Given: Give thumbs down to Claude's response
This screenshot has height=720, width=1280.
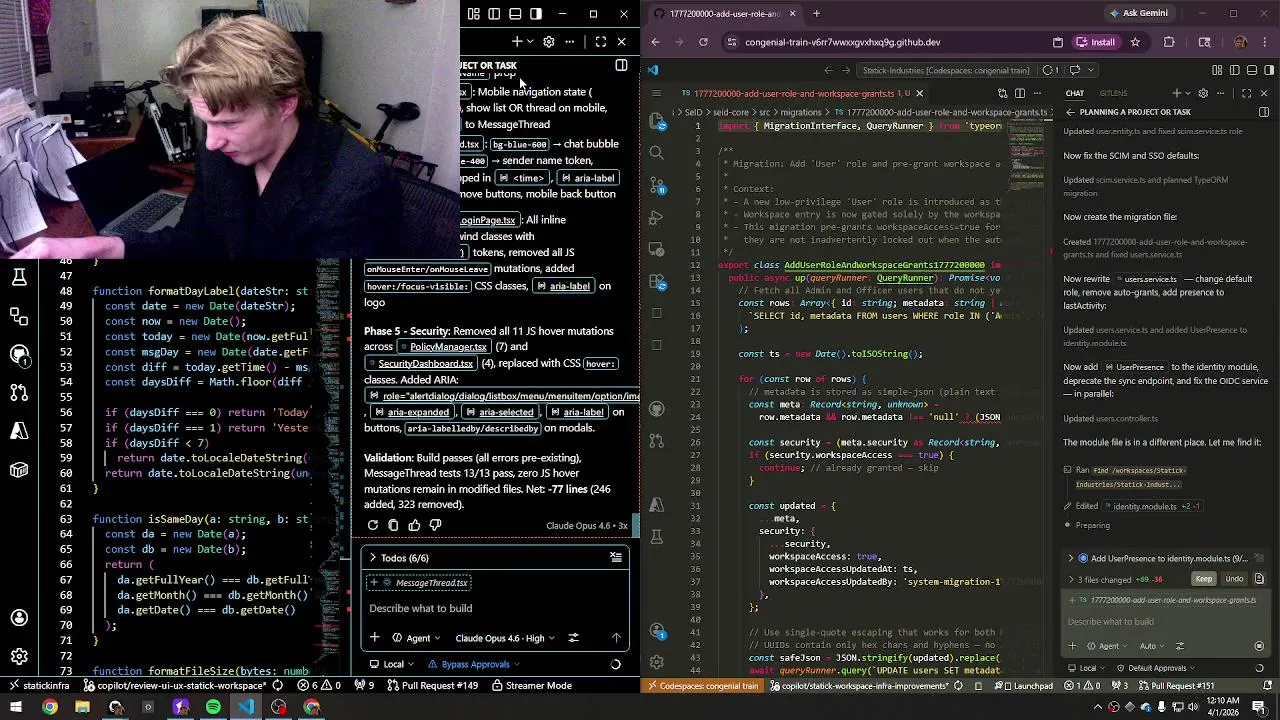Looking at the screenshot, I should 435,525.
